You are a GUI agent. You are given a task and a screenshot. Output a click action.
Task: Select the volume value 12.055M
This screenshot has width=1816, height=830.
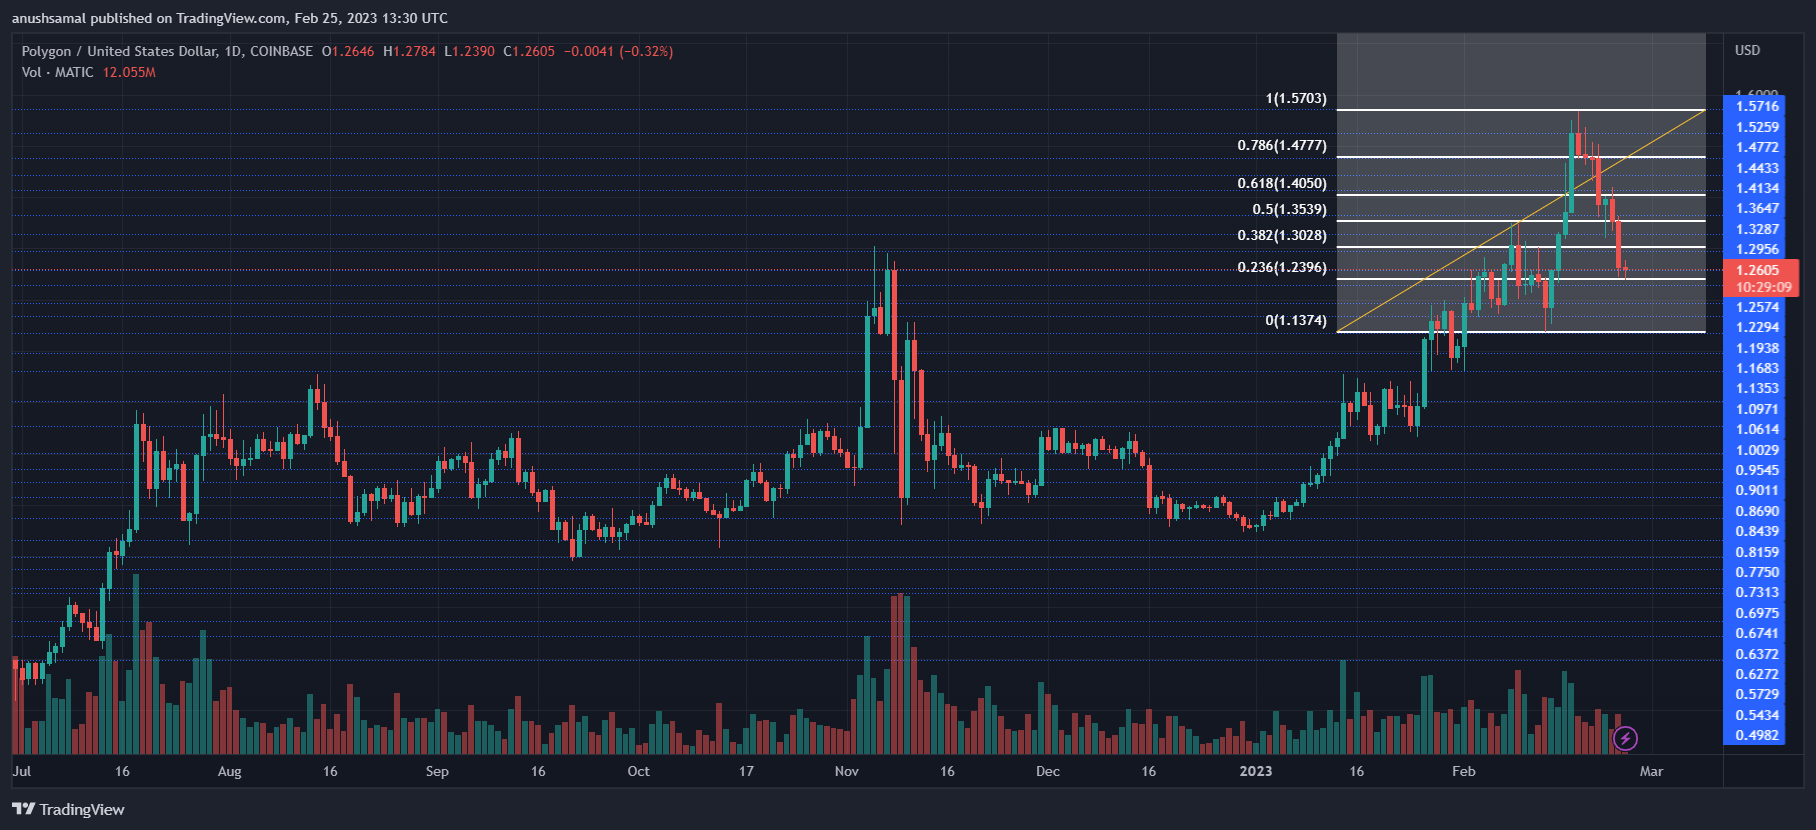[129, 72]
